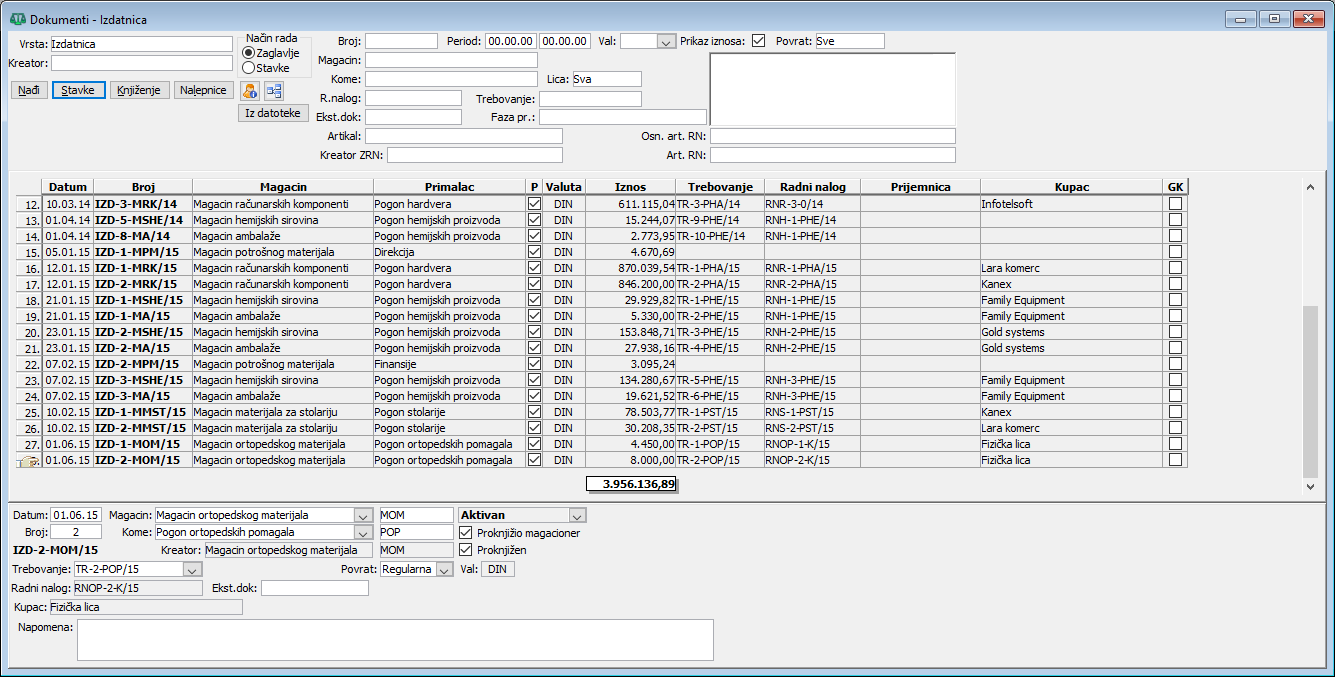
Task: Uncheck the Prikaz iznosa checkbox
Action: pos(759,41)
